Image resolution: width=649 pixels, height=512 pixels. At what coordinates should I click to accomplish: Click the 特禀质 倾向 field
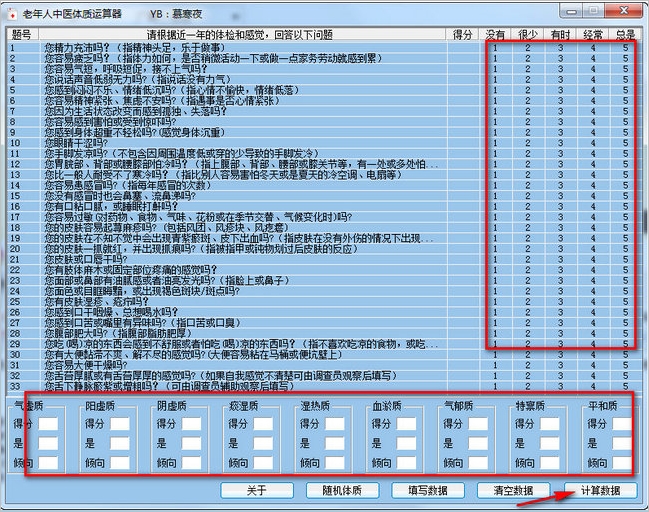tap(550, 463)
